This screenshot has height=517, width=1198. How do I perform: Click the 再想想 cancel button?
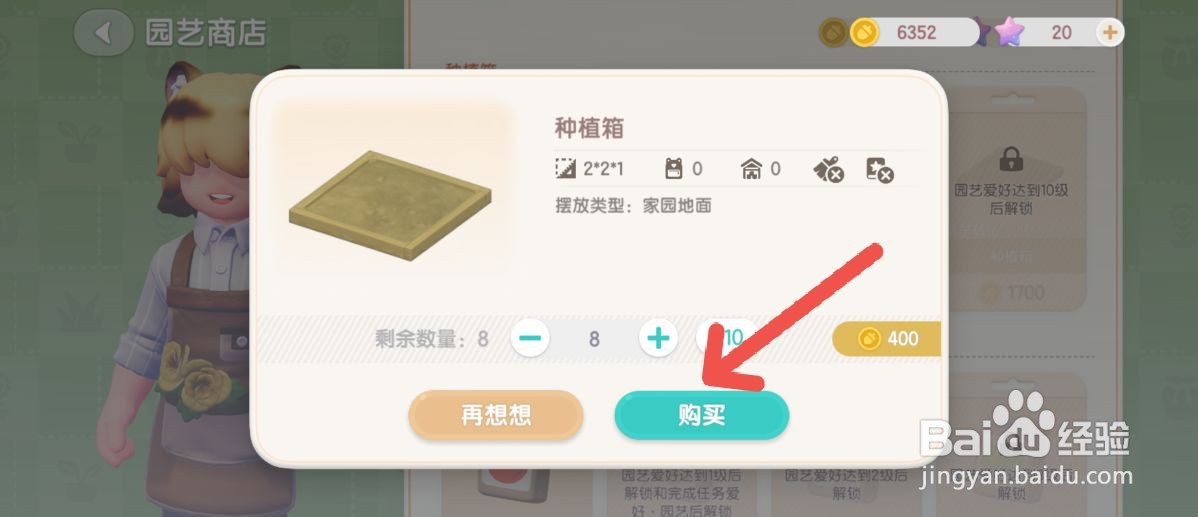(x=496, y=415)
